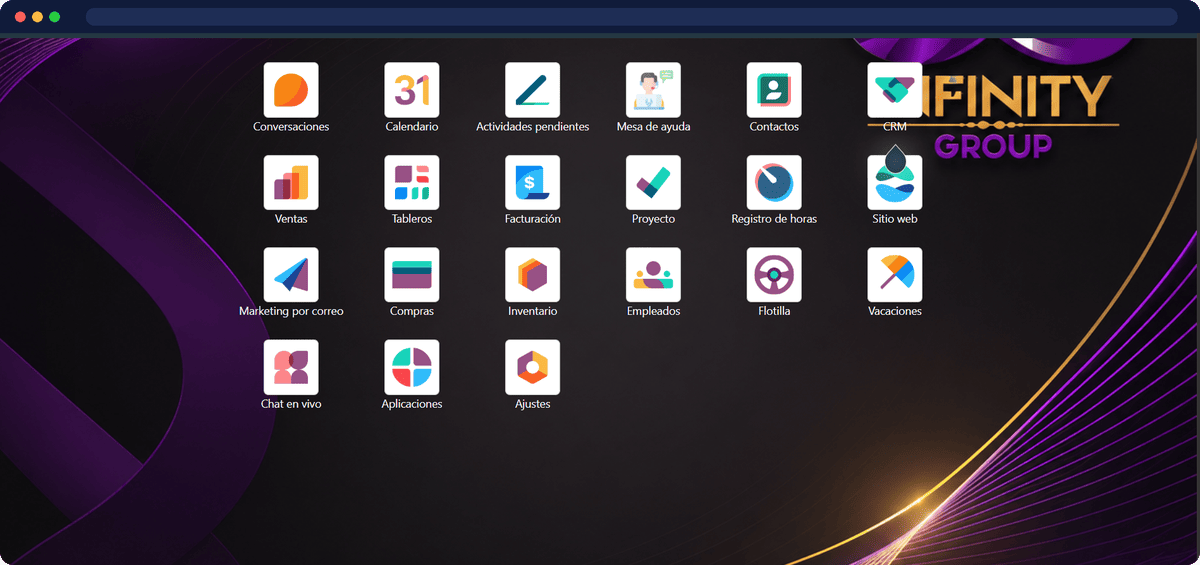Open the CRM app icon
Viewport: 1200px width, 565px height.
coord(895,90)
